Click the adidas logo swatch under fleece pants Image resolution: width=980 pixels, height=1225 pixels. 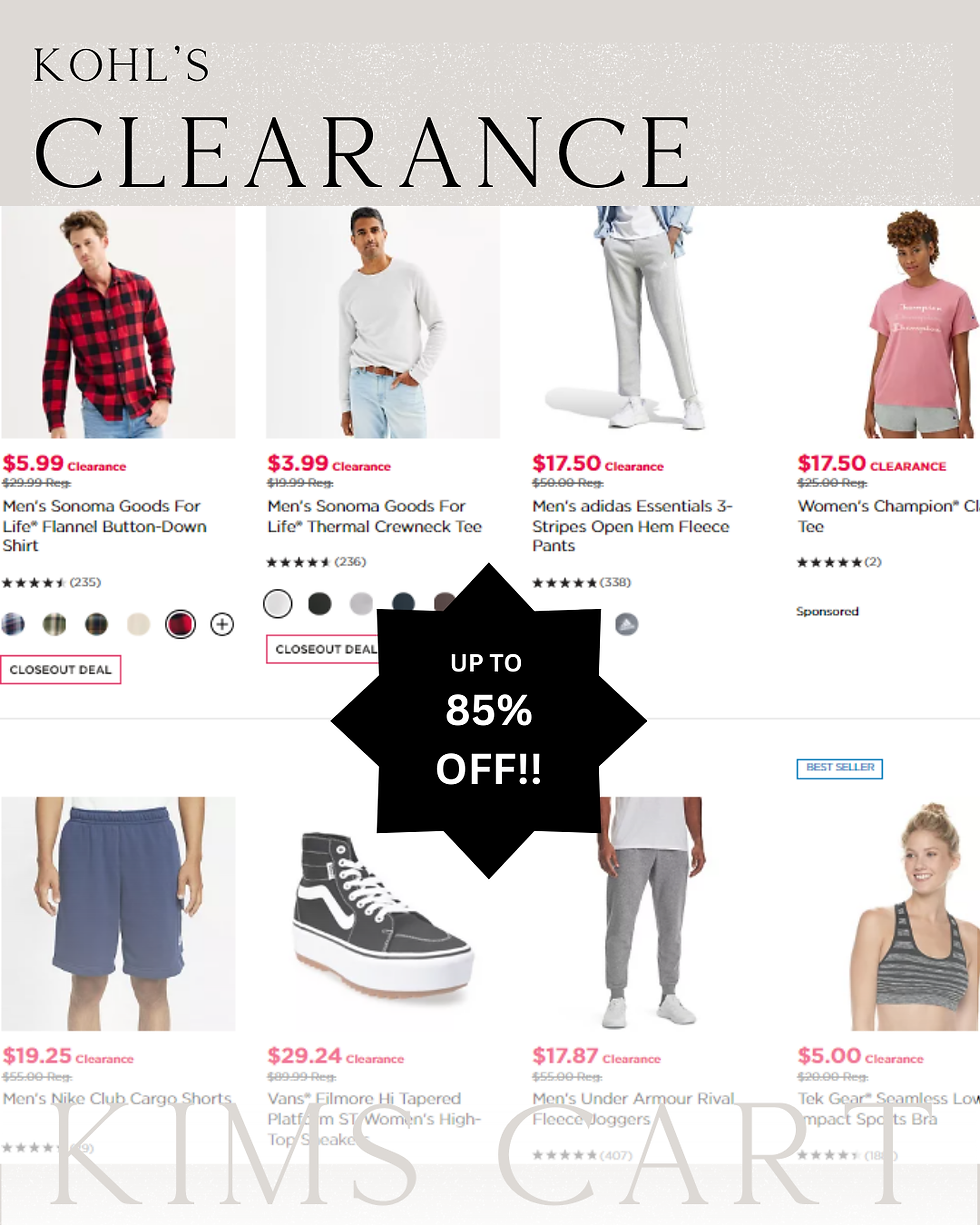626,625
